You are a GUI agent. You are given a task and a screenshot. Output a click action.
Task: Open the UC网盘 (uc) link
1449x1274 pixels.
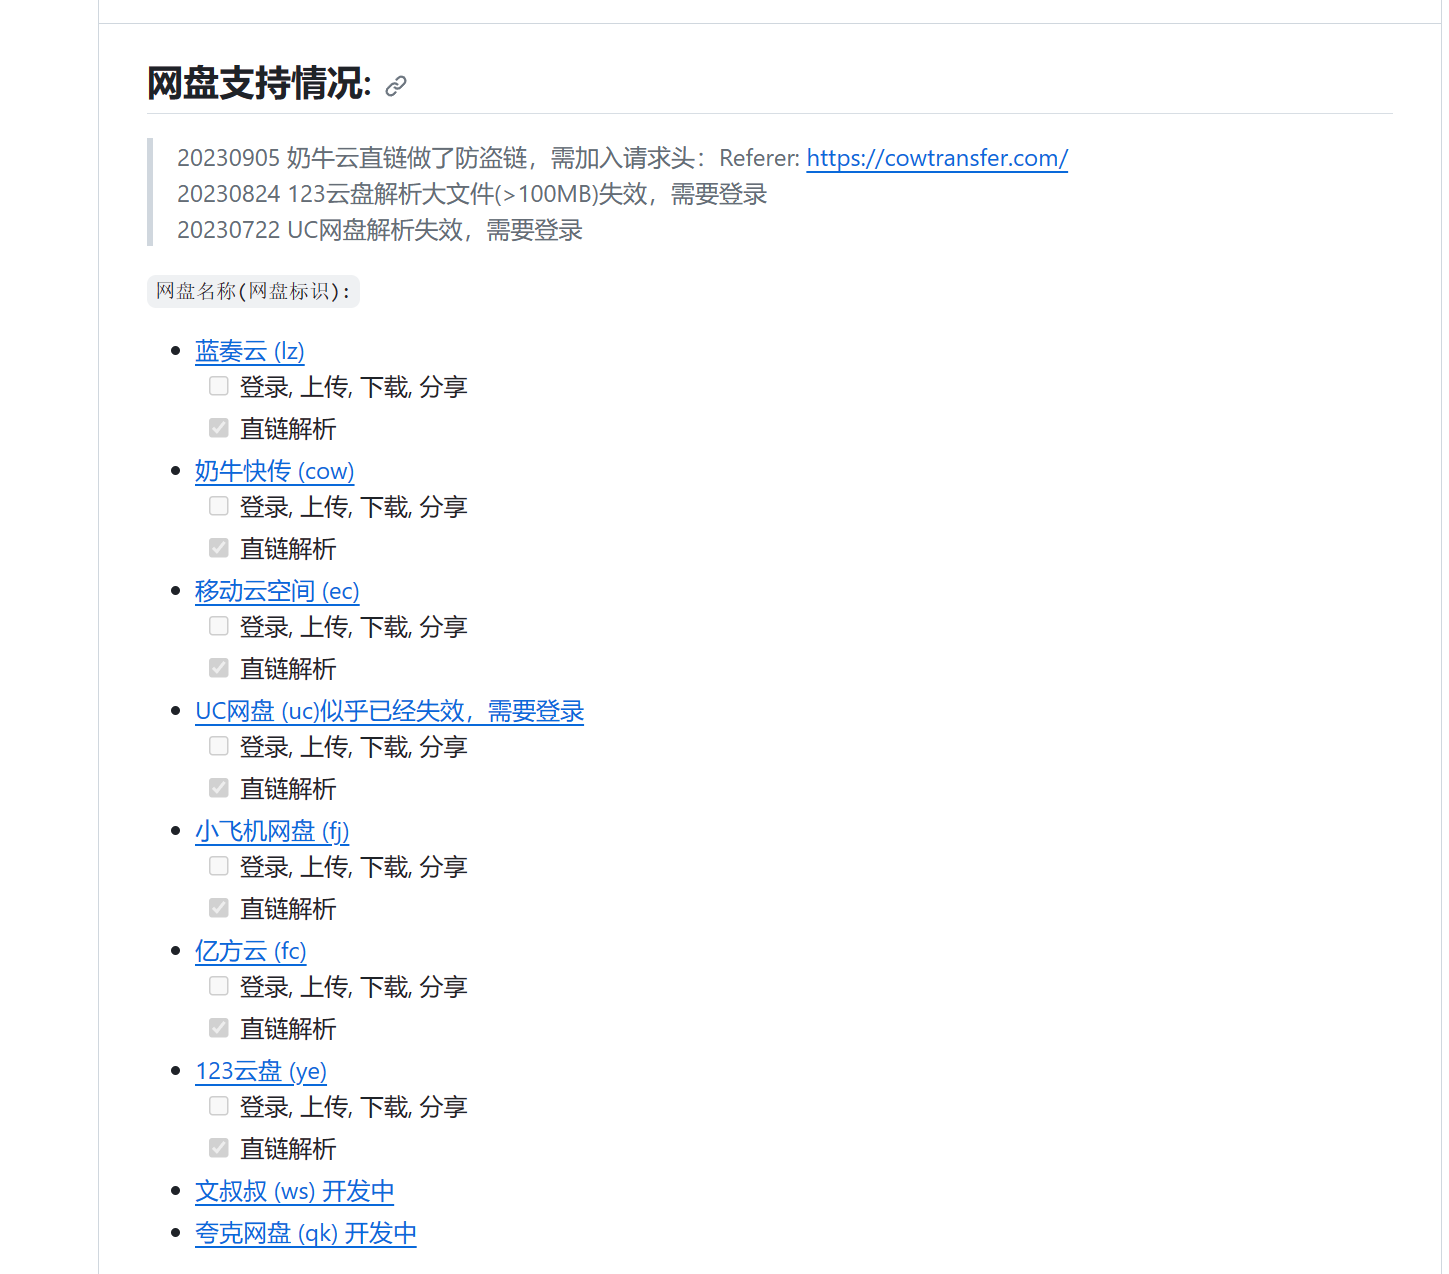[x=388, y=711]
